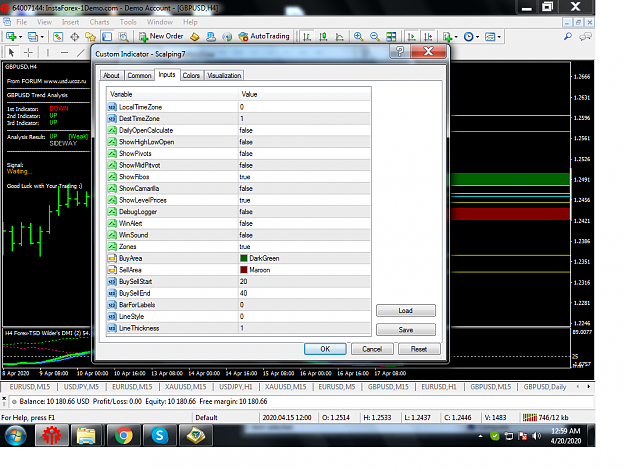
Task: Expand the templates dropdown arrow
Action: click(x=499, y=37)
